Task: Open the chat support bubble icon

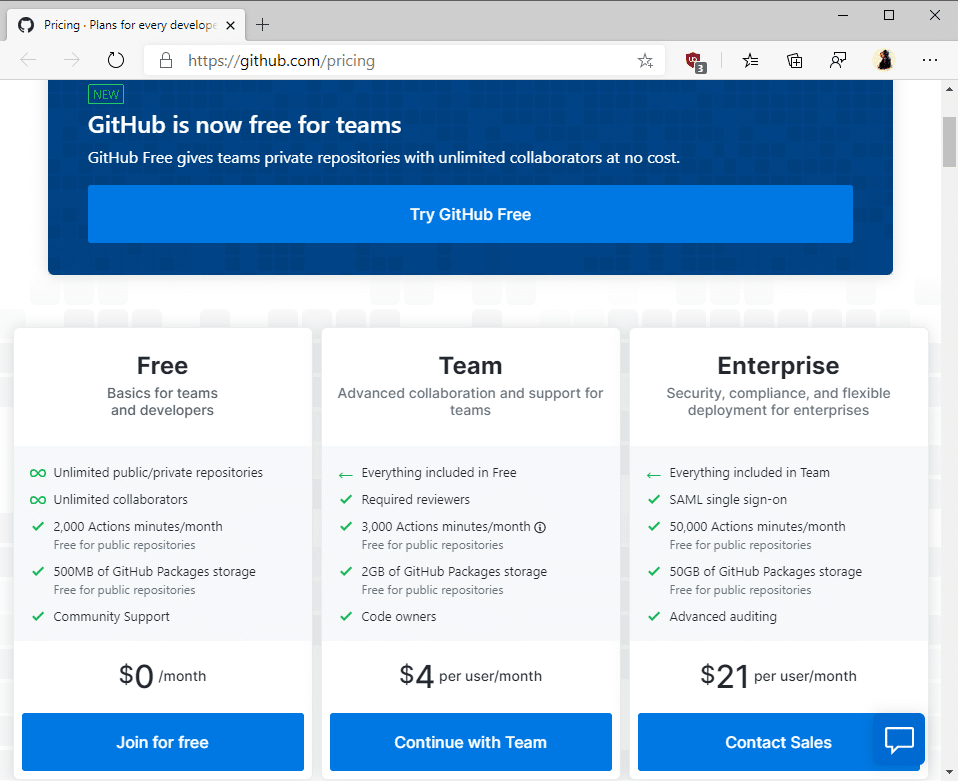Action: pos(899,739)
